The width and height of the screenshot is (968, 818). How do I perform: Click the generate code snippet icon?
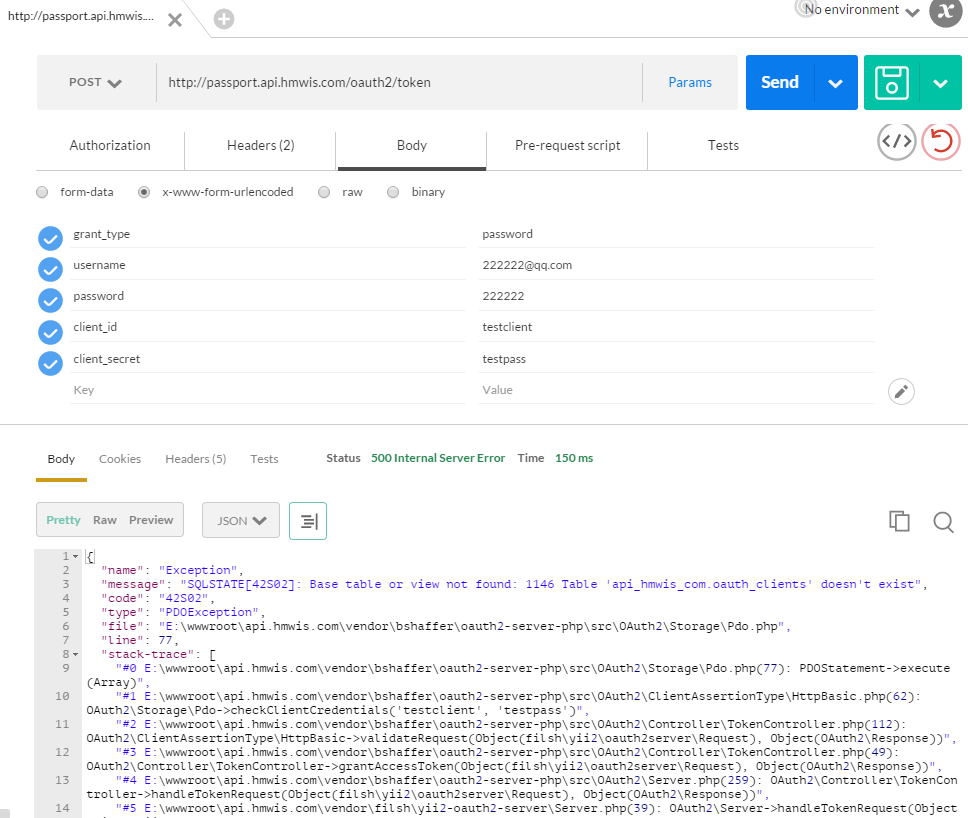pyautogui.click(x=896, y=142)
